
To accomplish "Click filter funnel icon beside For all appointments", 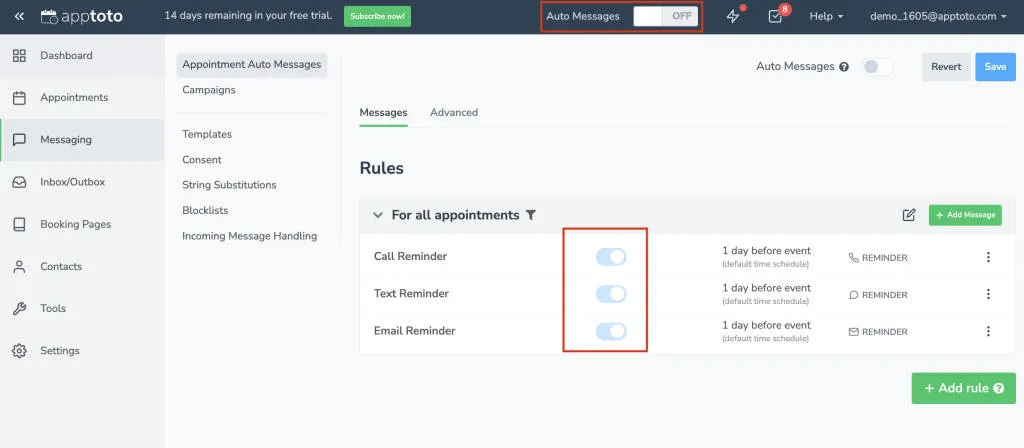I will tap(531, 215).
